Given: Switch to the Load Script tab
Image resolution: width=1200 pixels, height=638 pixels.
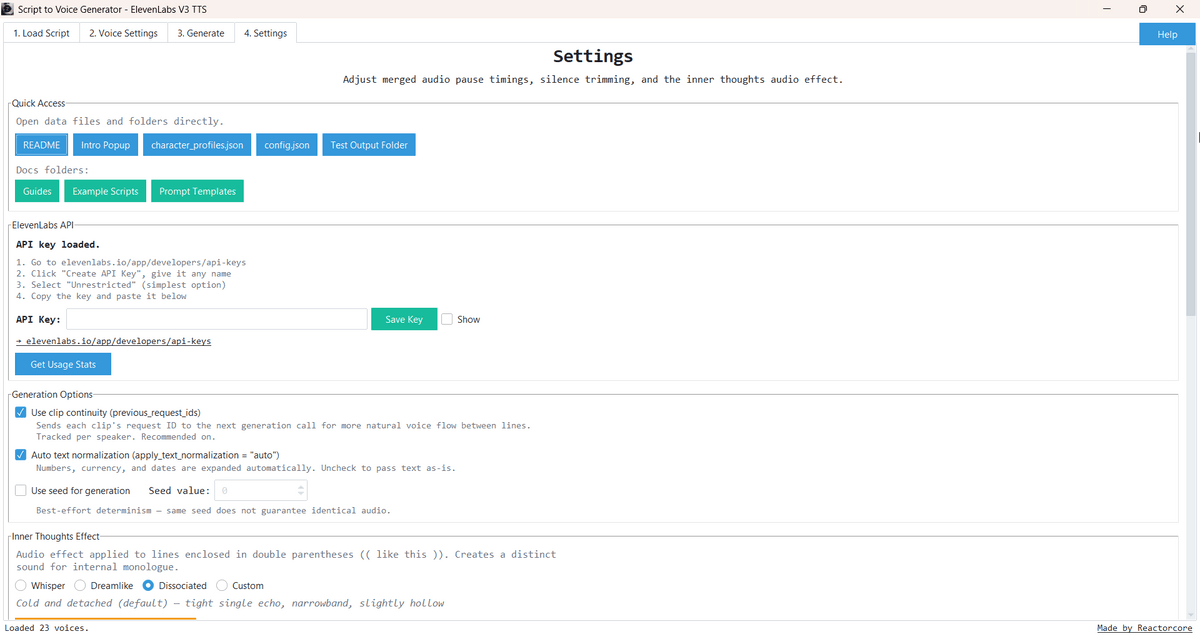Looking at the screenshot, I should 41,33.
